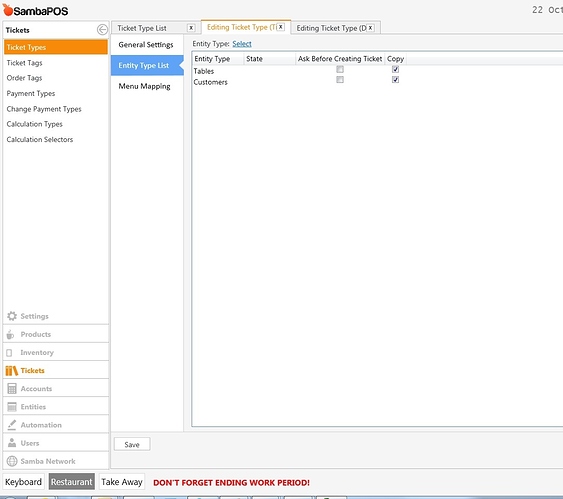Close the last Editing Ticket Type (D tab
Image resolution: width=563 pixels, height=499 pixels.
[x=370, y=28]
